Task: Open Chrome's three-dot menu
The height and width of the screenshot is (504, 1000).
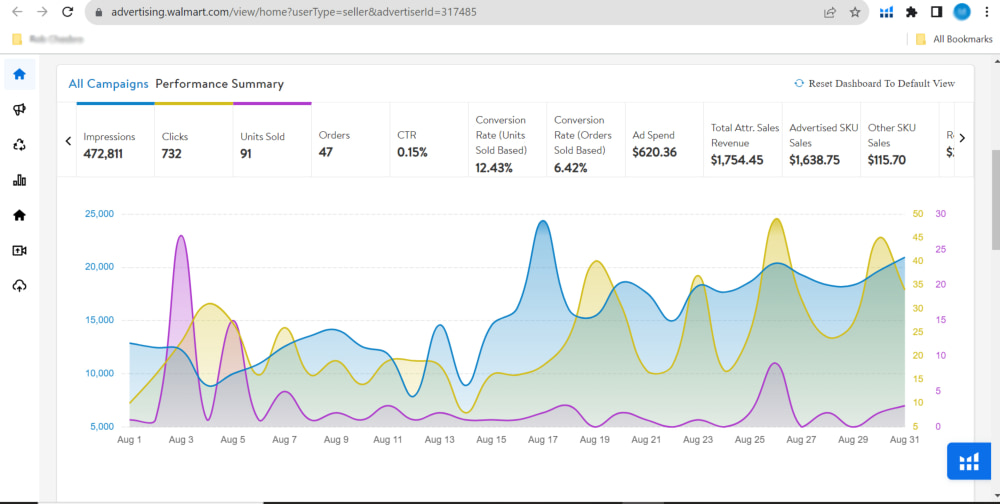Action: [987, 13]
